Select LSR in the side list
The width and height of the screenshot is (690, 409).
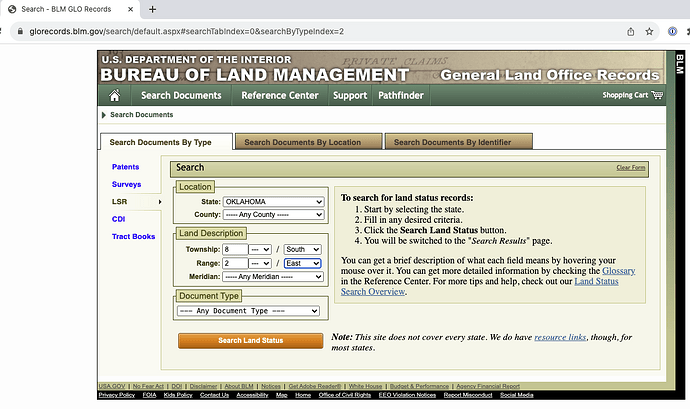[119, 202]
